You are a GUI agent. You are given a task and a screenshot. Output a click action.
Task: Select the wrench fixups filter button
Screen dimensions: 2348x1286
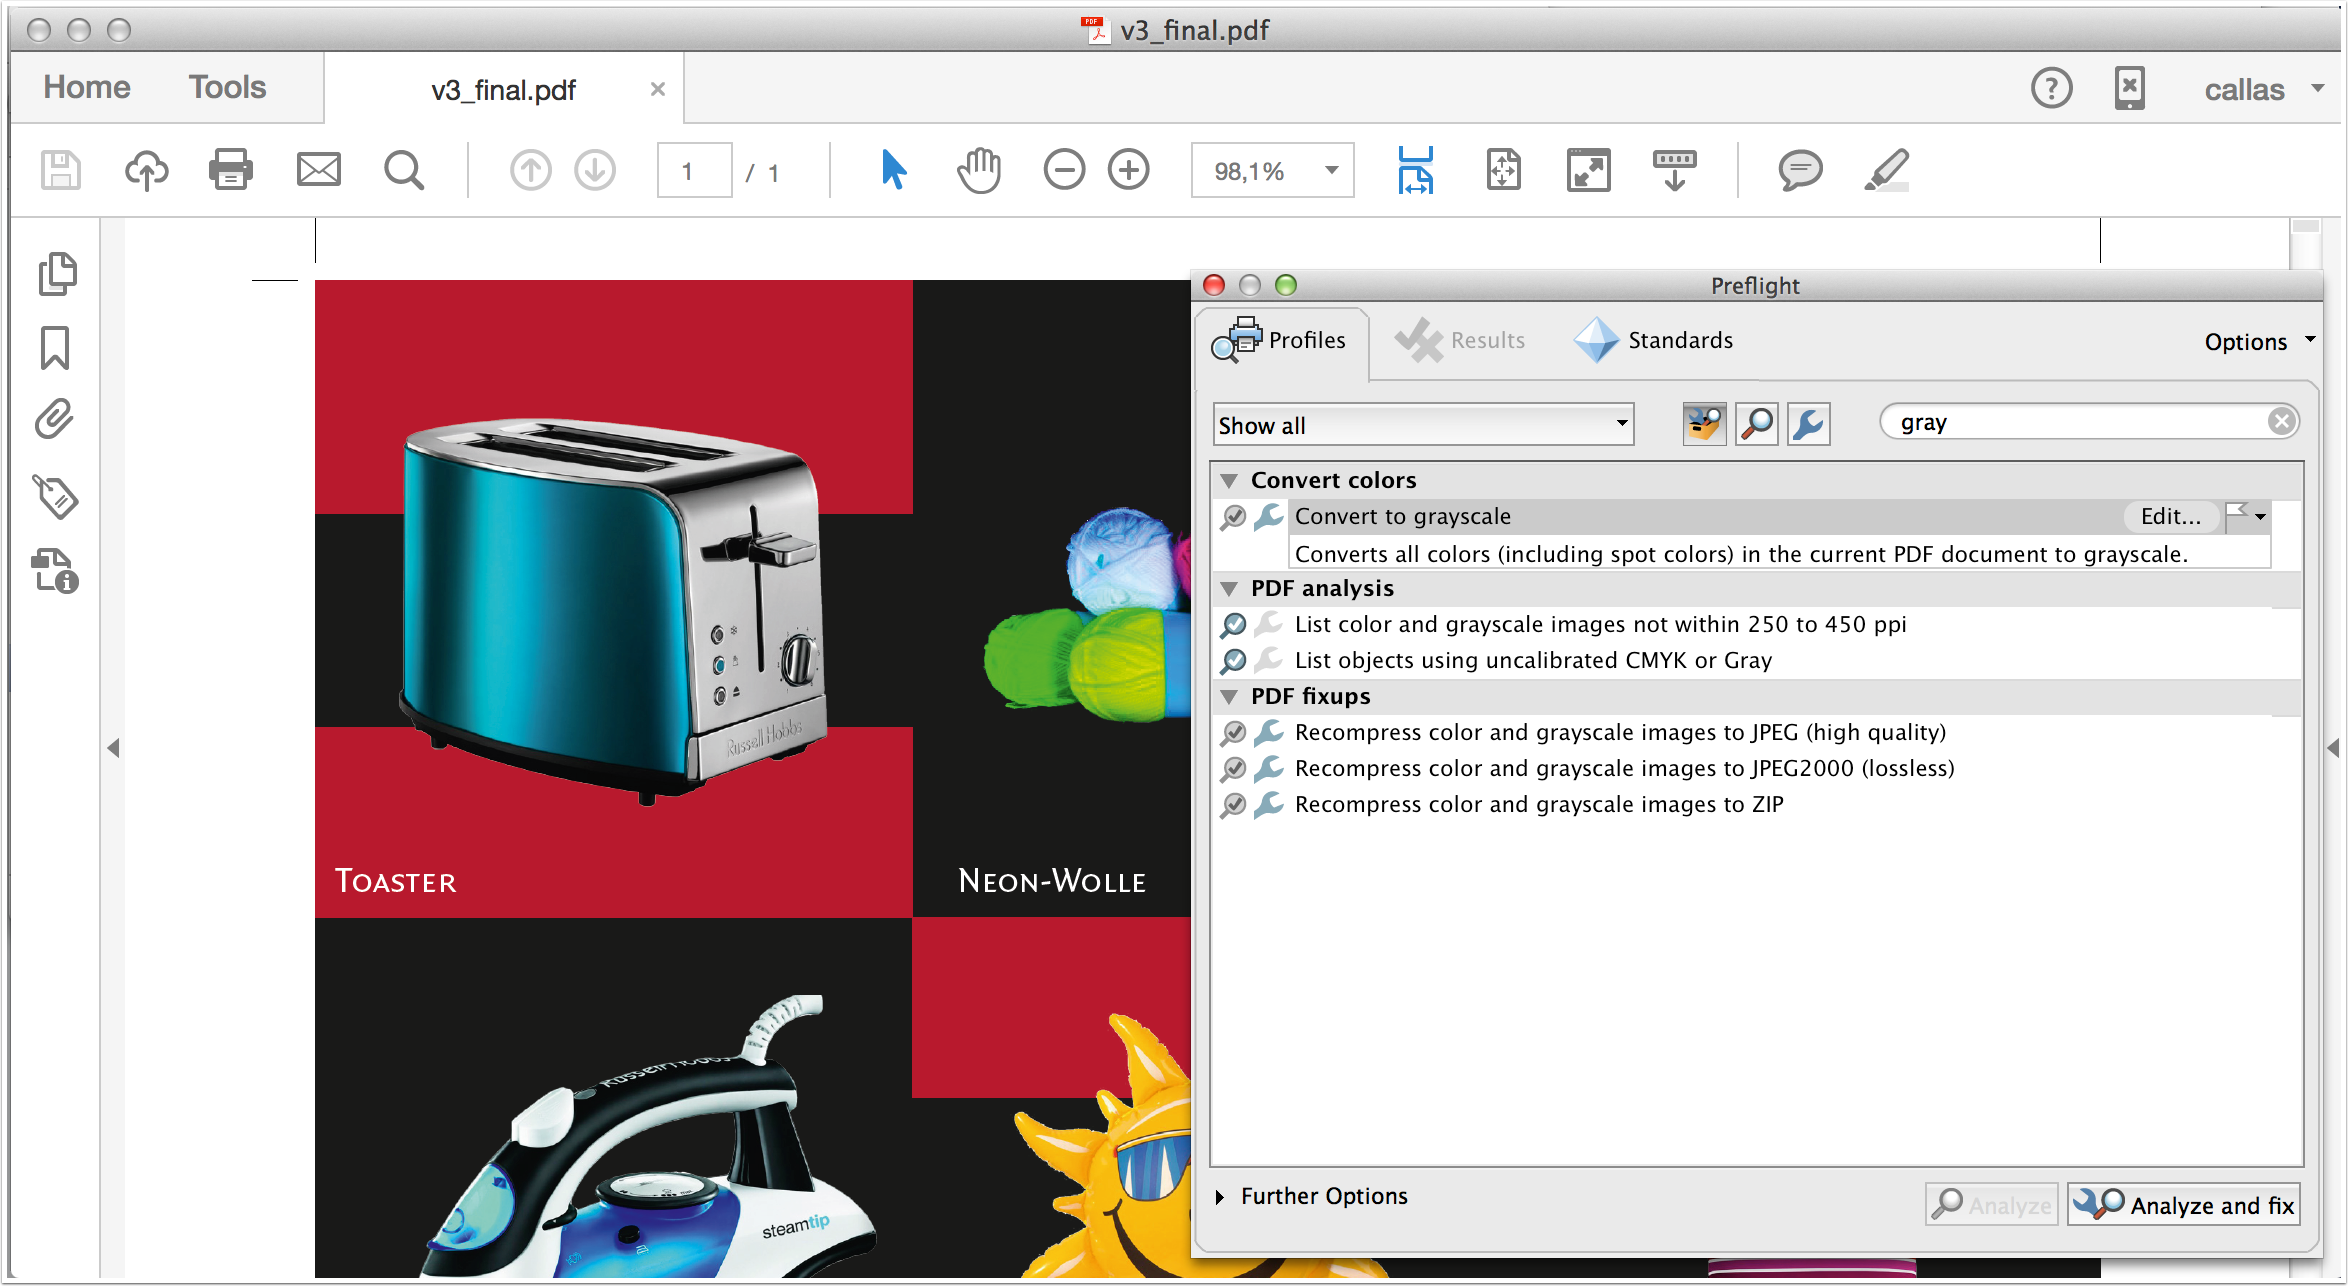pyautogui.click(x=1808, y=424)
